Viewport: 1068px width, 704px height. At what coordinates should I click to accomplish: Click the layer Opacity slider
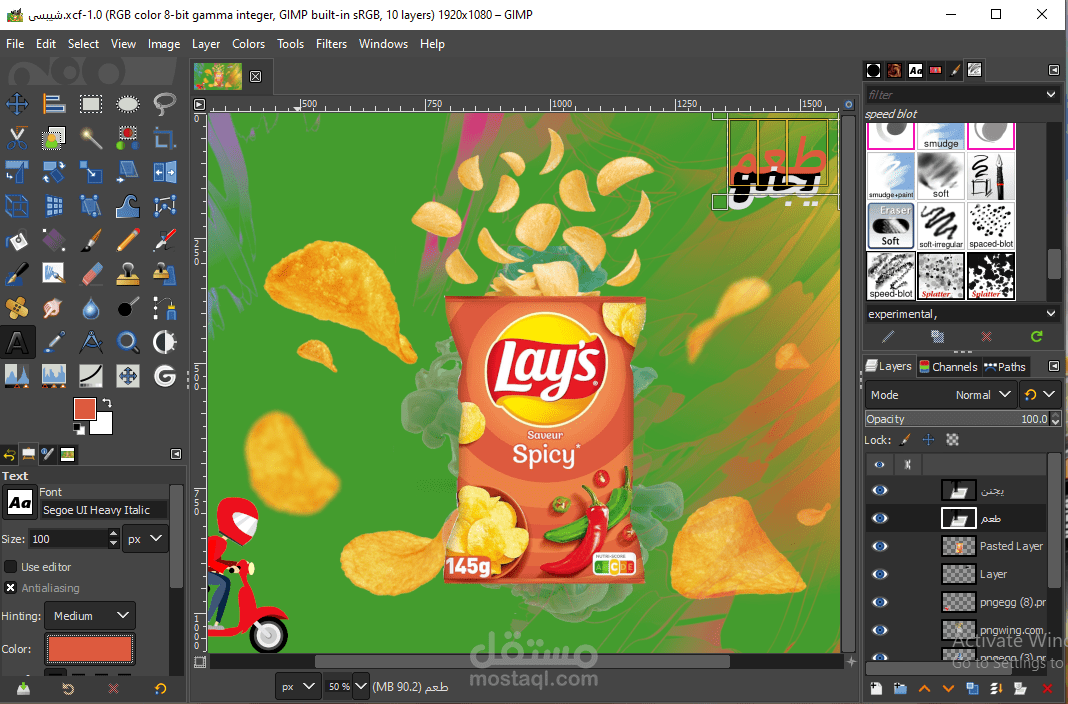point(962,419)
